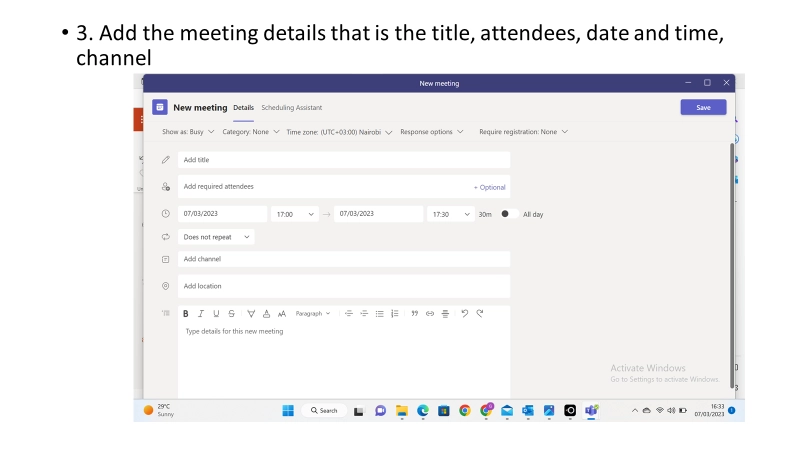Undo the last edit

click(464, 314)
